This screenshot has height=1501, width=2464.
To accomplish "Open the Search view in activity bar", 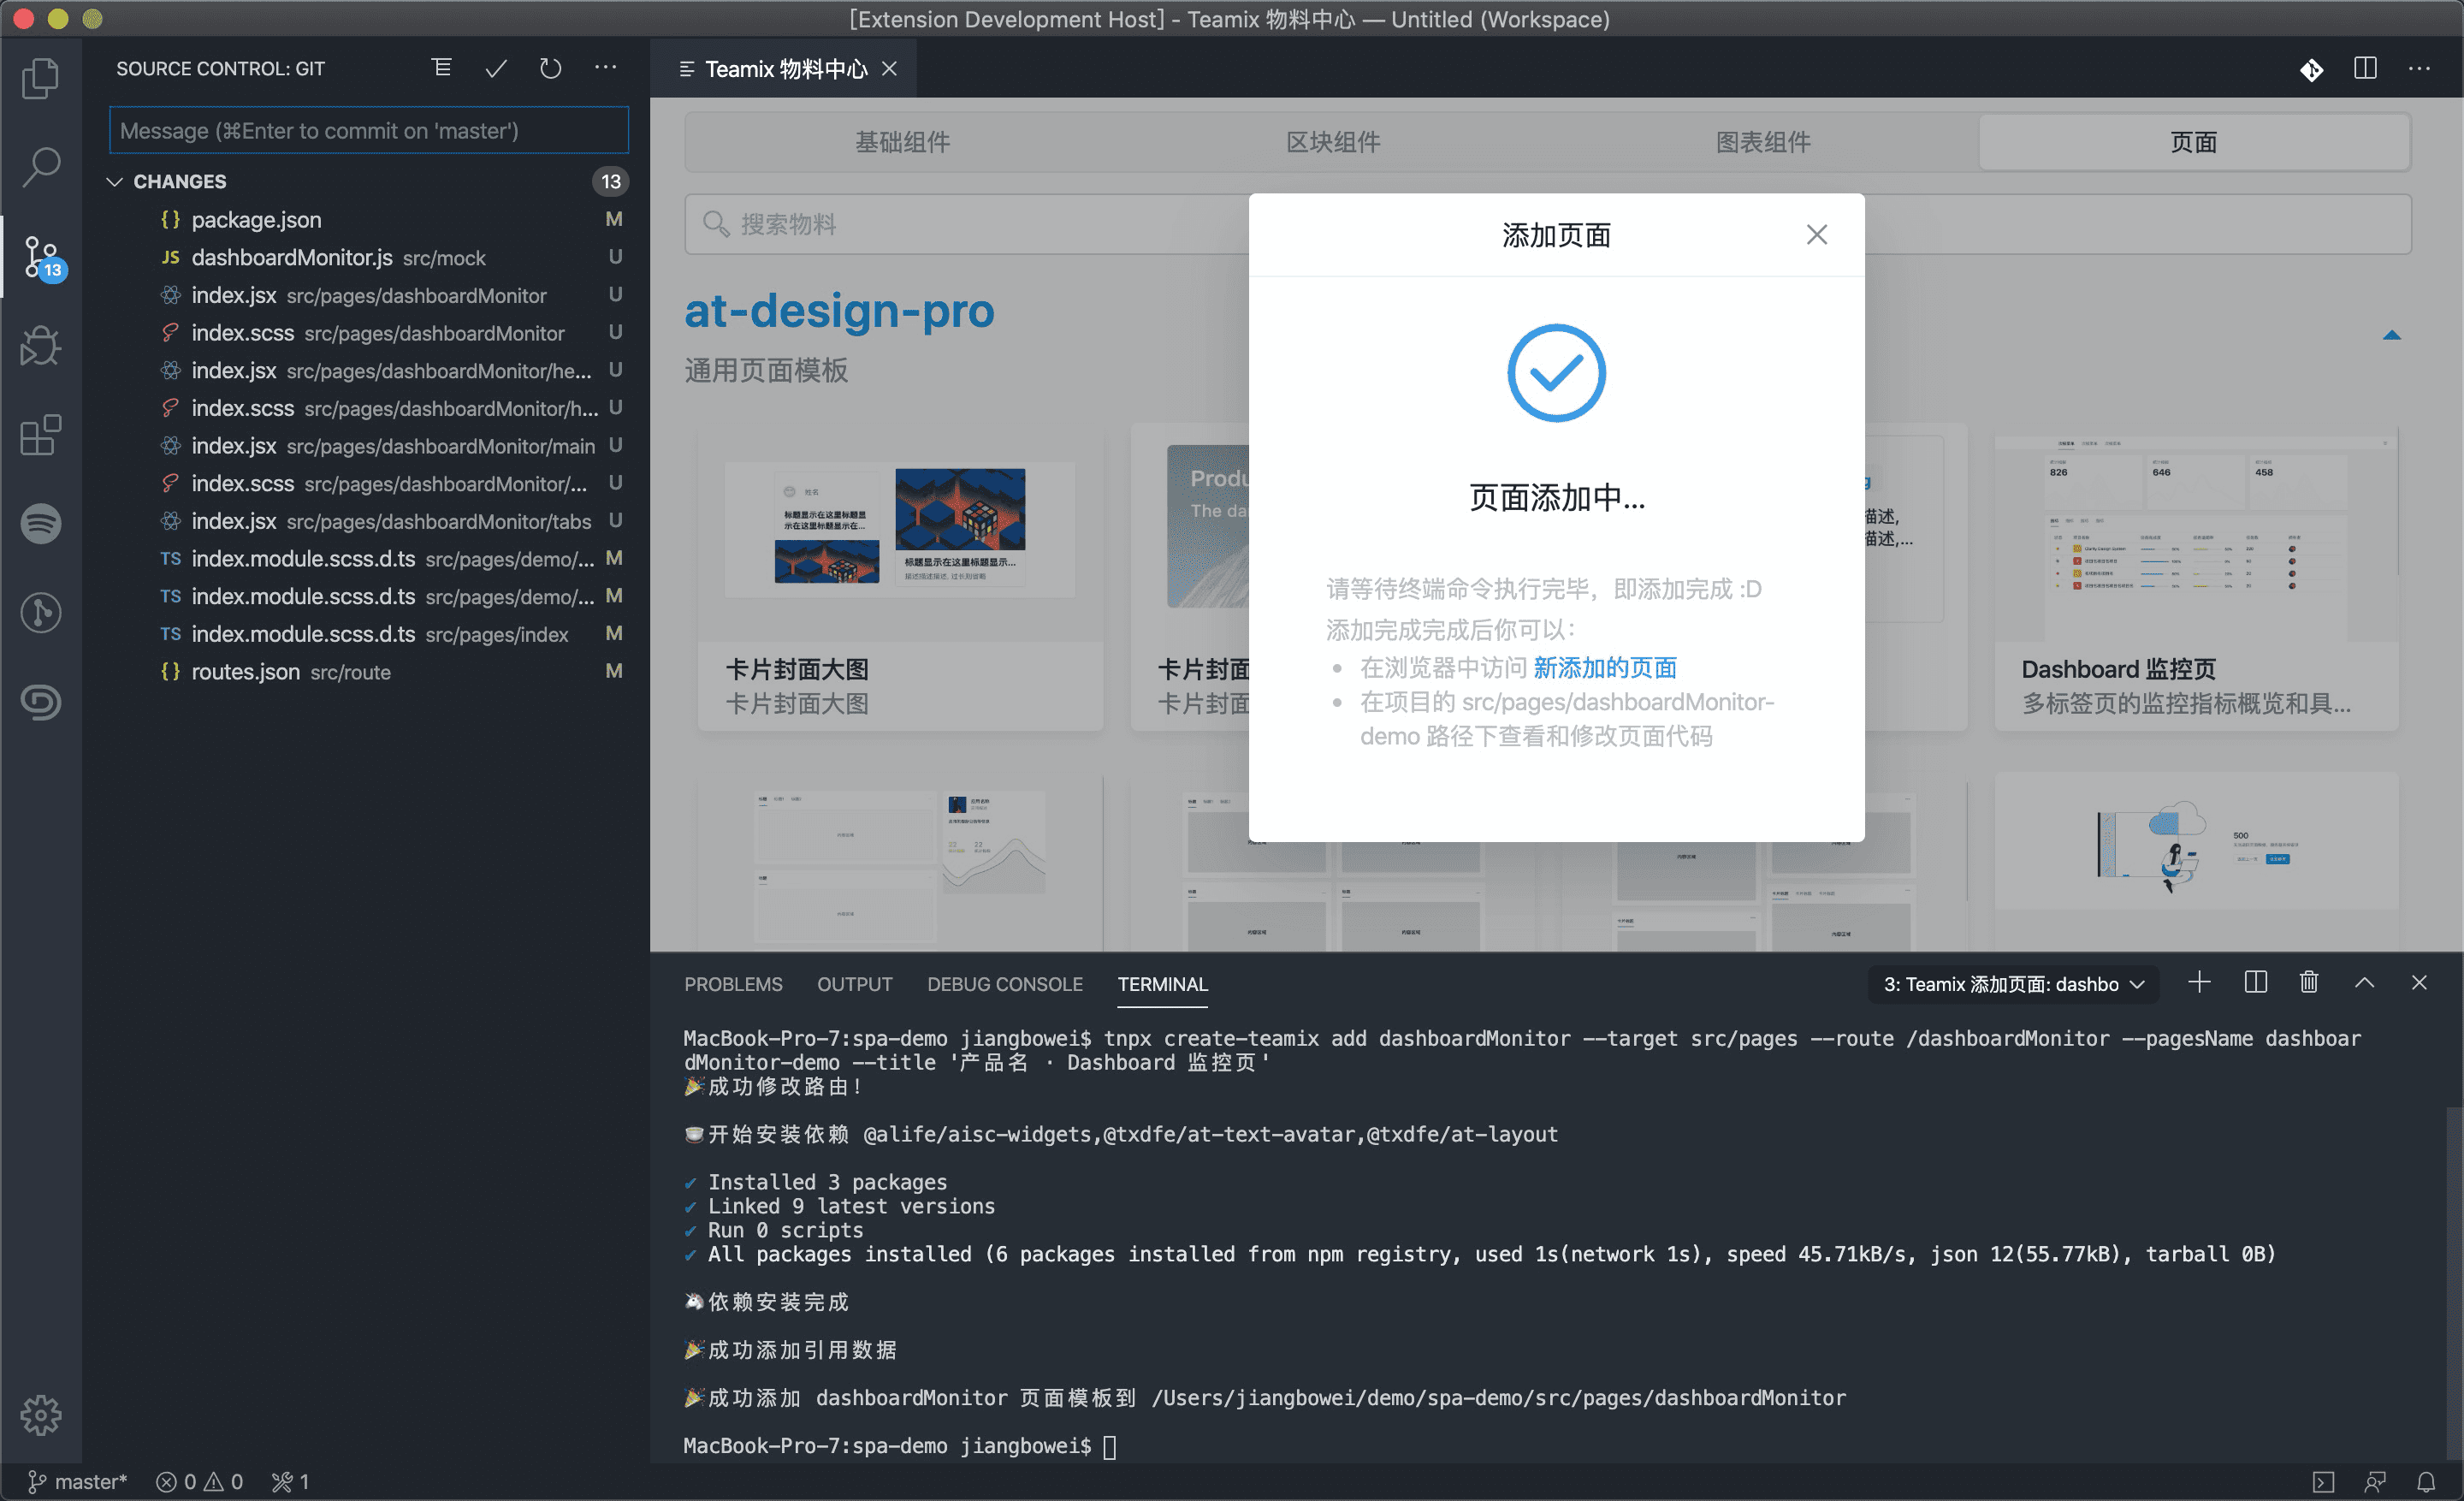I will point(40,167).
